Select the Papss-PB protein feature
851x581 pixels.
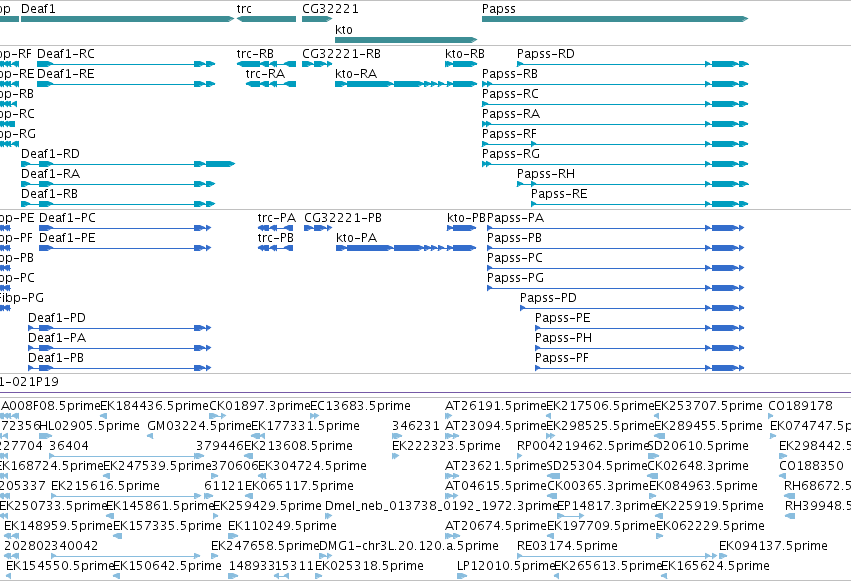tap(615, 248)
